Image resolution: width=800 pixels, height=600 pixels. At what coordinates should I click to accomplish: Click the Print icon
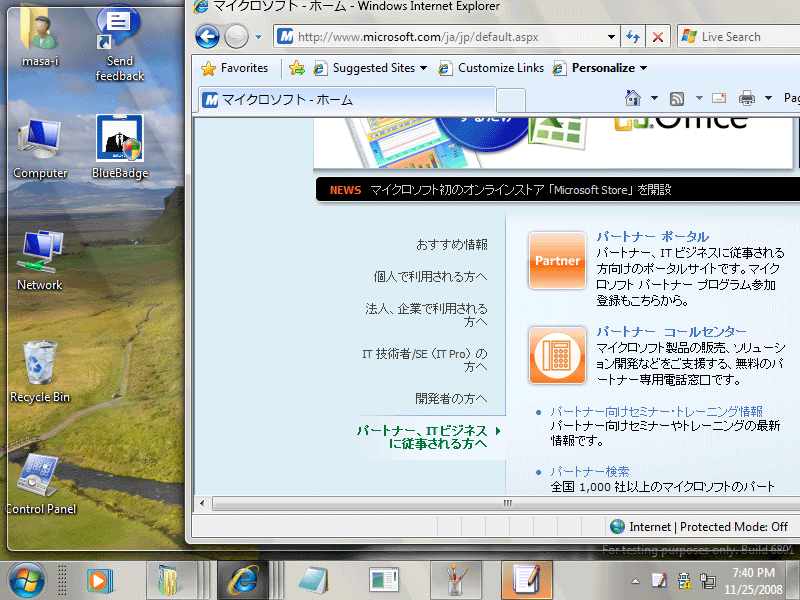click(746, 98)
